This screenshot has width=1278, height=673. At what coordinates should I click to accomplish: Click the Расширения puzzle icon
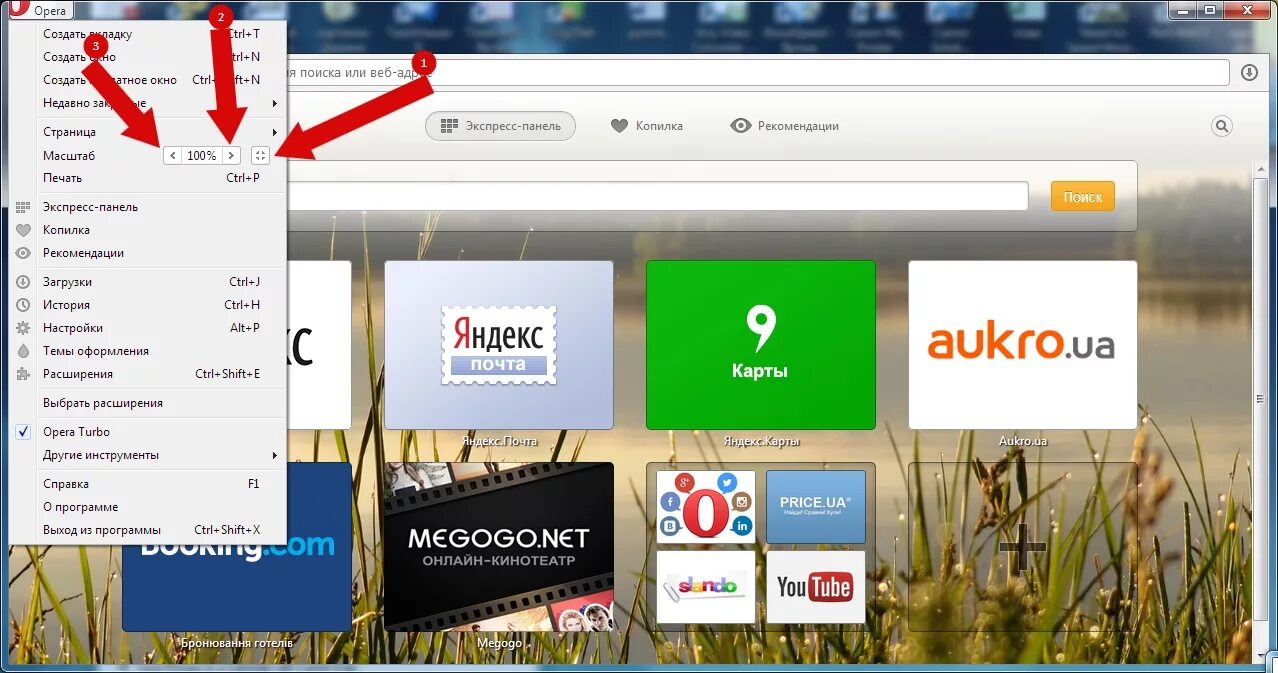click(23, 374)
